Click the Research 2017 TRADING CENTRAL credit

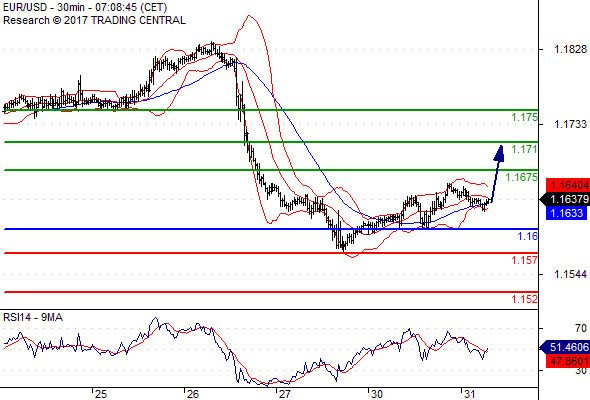tap(94, 20)
